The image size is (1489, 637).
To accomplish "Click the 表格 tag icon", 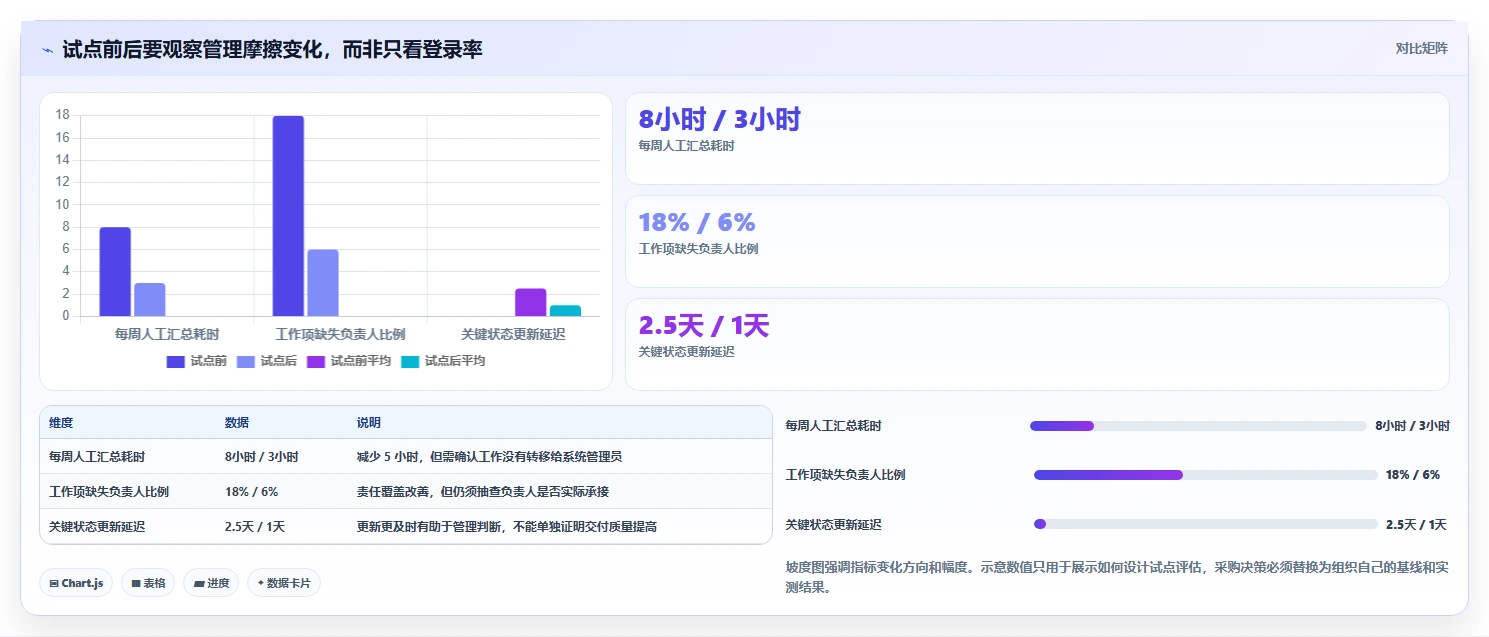I will 135,583.
